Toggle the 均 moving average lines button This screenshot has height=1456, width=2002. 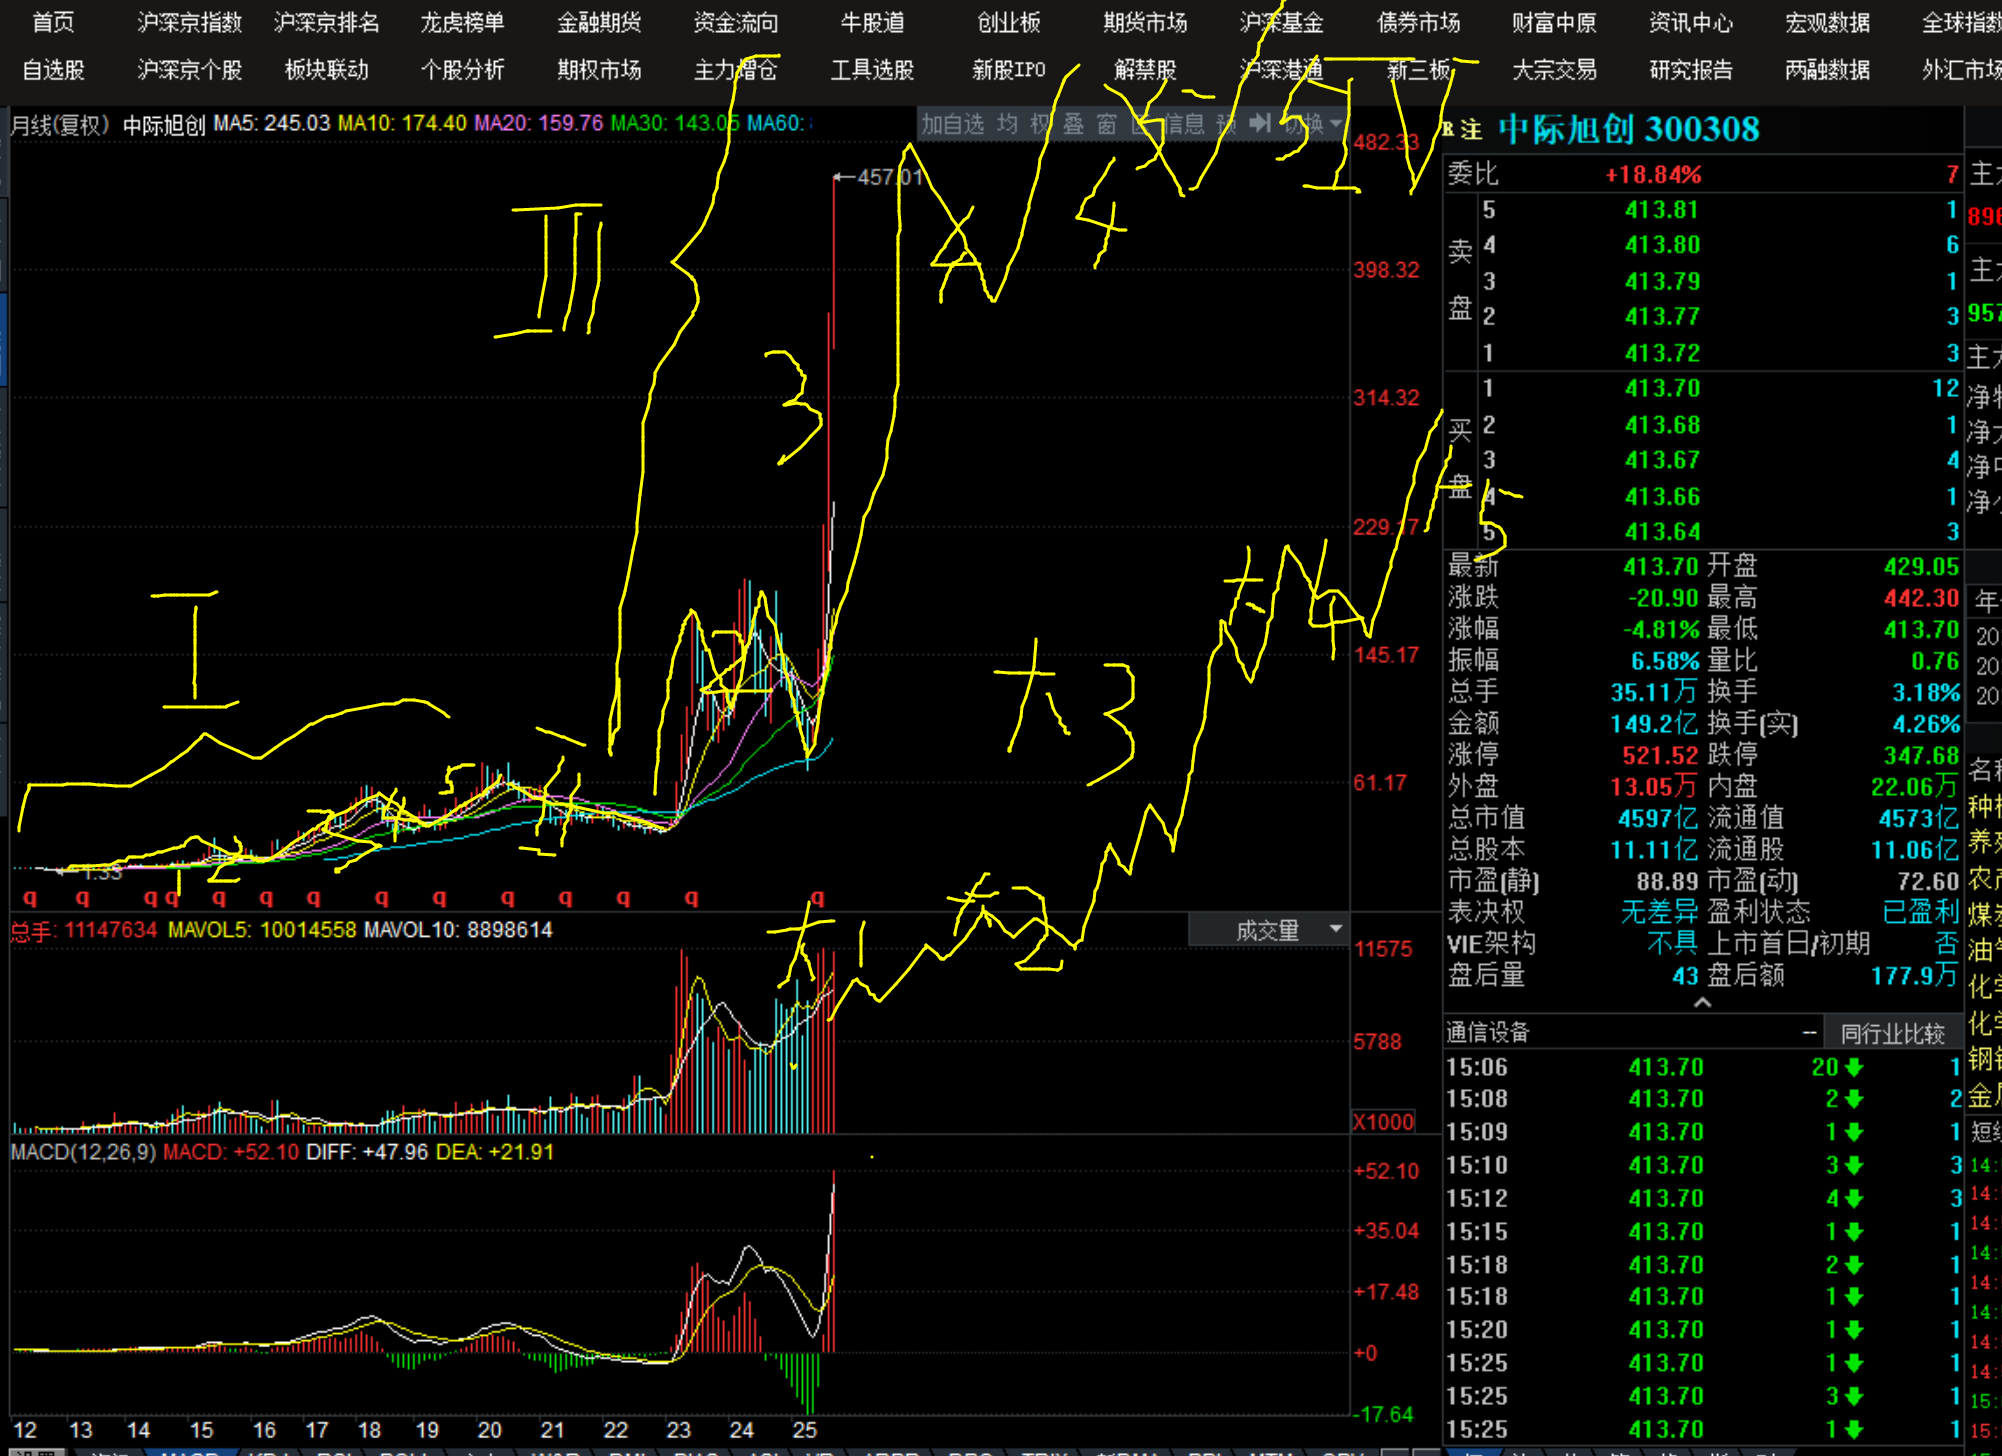[x=1007, y=124]
